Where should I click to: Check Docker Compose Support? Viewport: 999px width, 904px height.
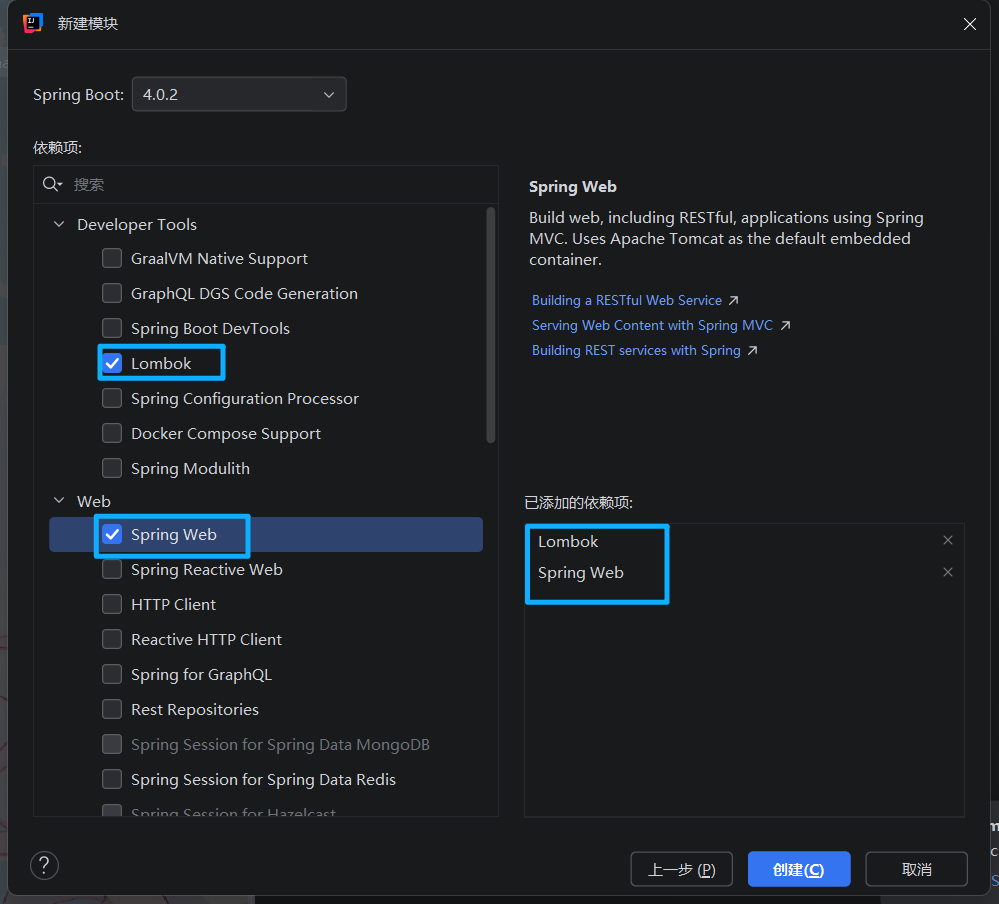[112, 434]
